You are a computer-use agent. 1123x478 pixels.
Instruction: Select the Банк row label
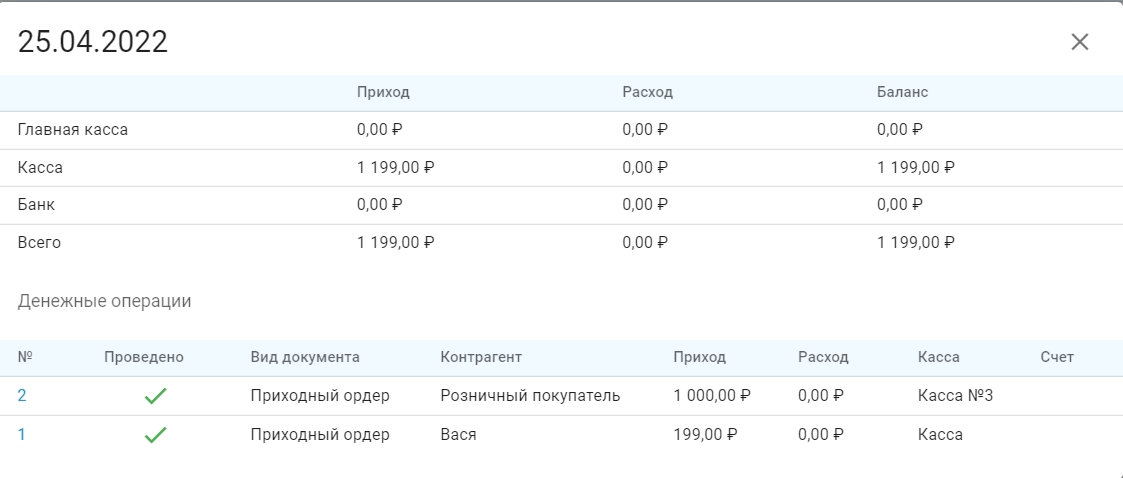[x=37, y=205]
